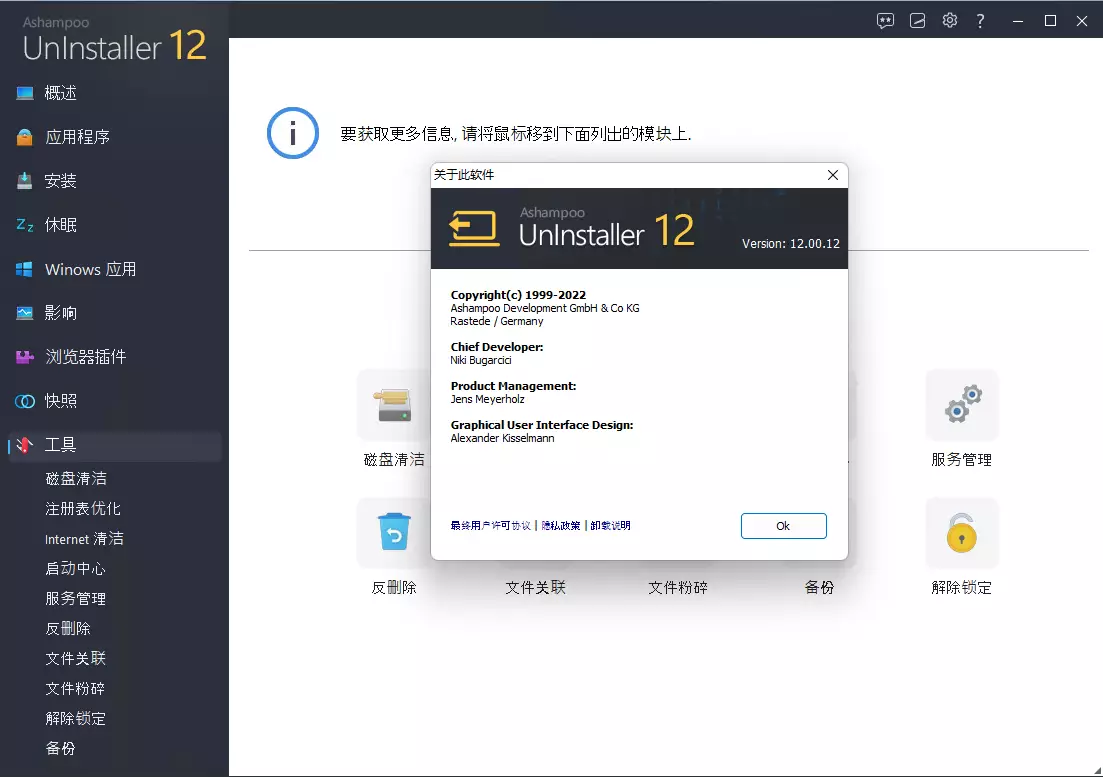Select 影响 label in the sidebar
This screenshot has width=1103, height=777.
click(60, 313)
